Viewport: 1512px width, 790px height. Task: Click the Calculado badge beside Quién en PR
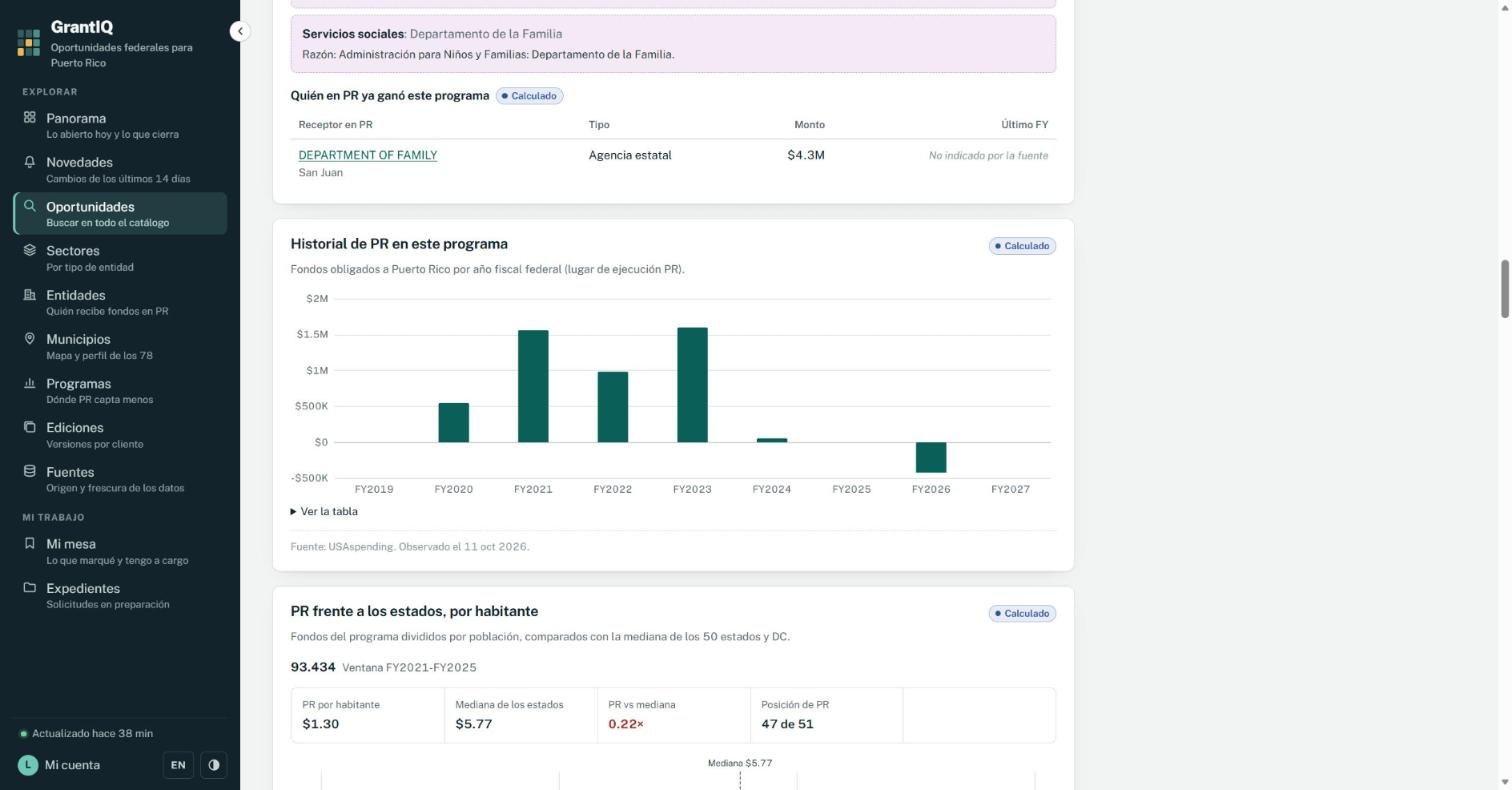point(529,96)
